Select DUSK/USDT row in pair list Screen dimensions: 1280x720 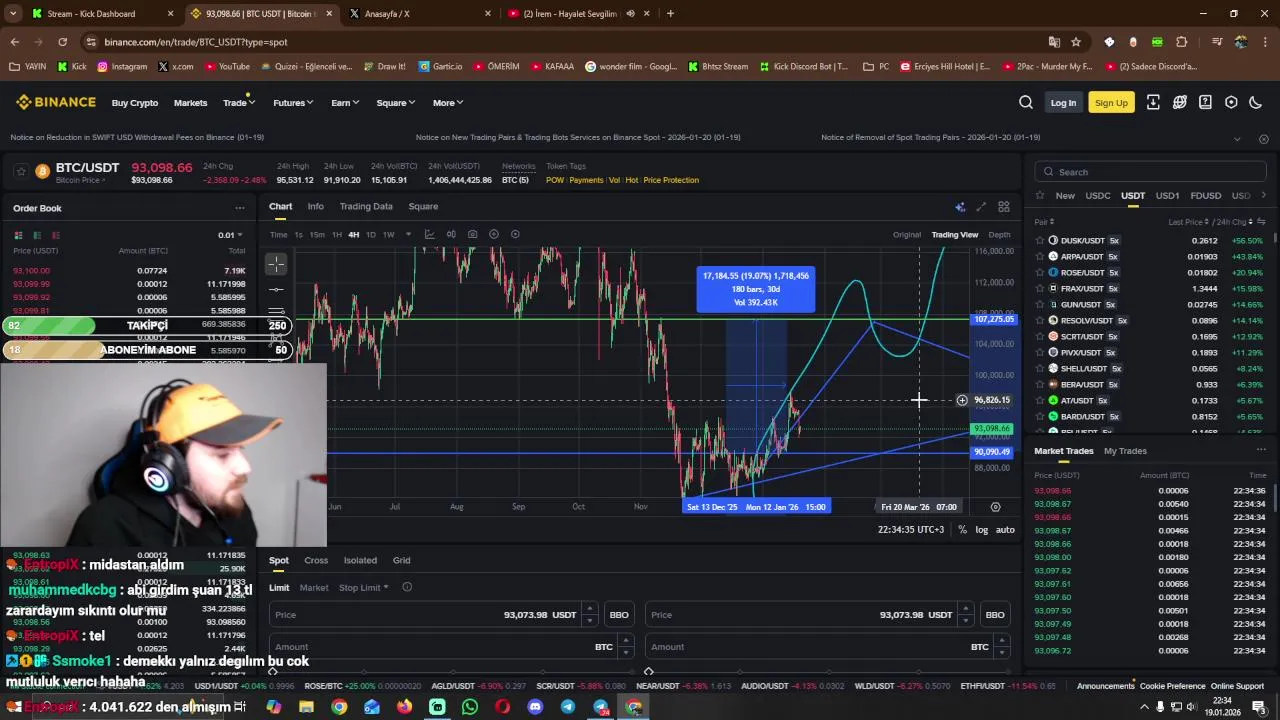(x=1150, y=241)
